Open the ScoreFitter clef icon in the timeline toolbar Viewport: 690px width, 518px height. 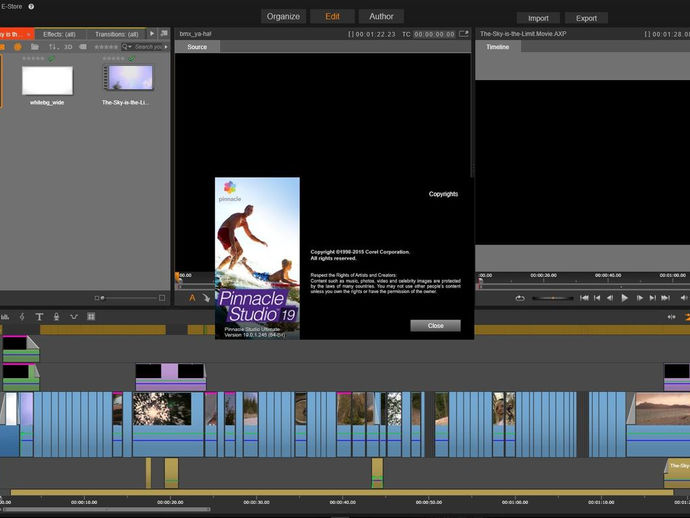[x=22, y=316]
